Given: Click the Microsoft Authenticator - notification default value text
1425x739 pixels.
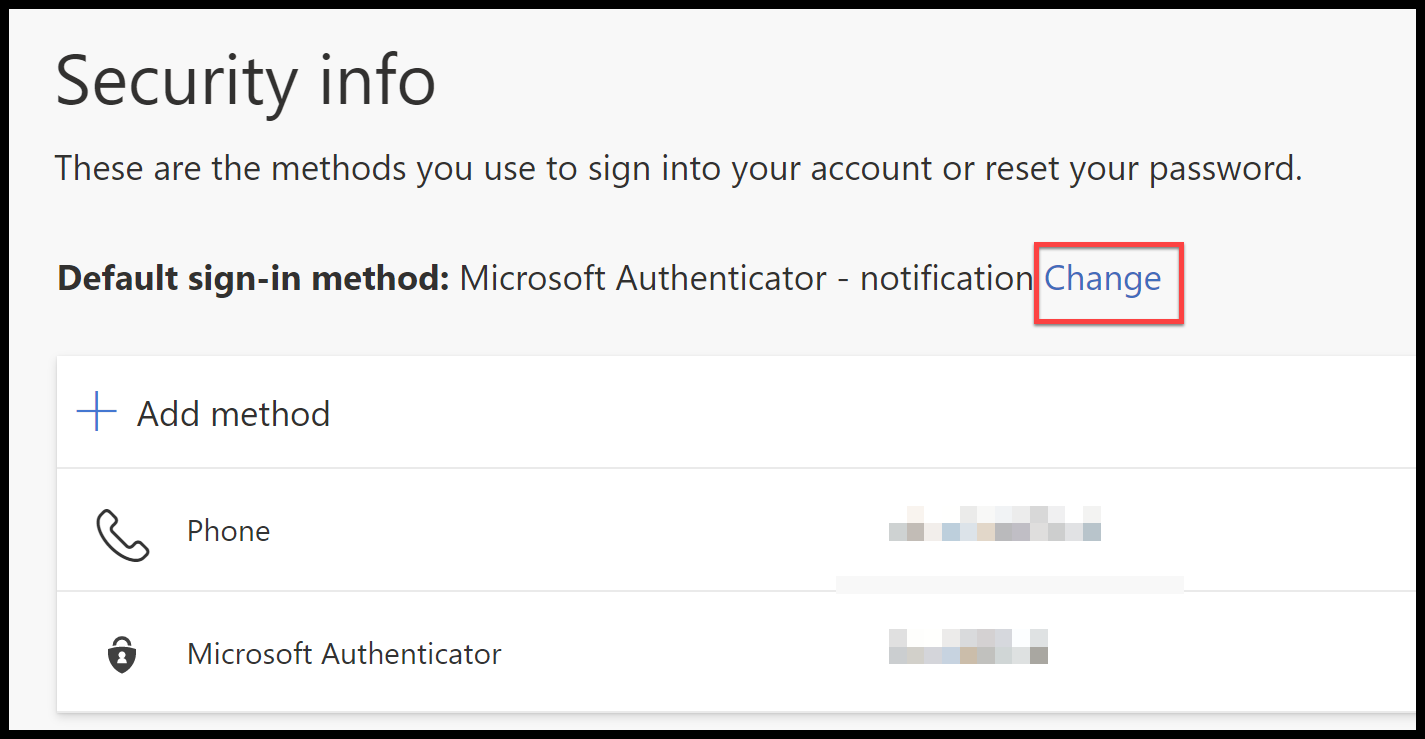Looking at the screenshot, I should [x=746, y=278].
